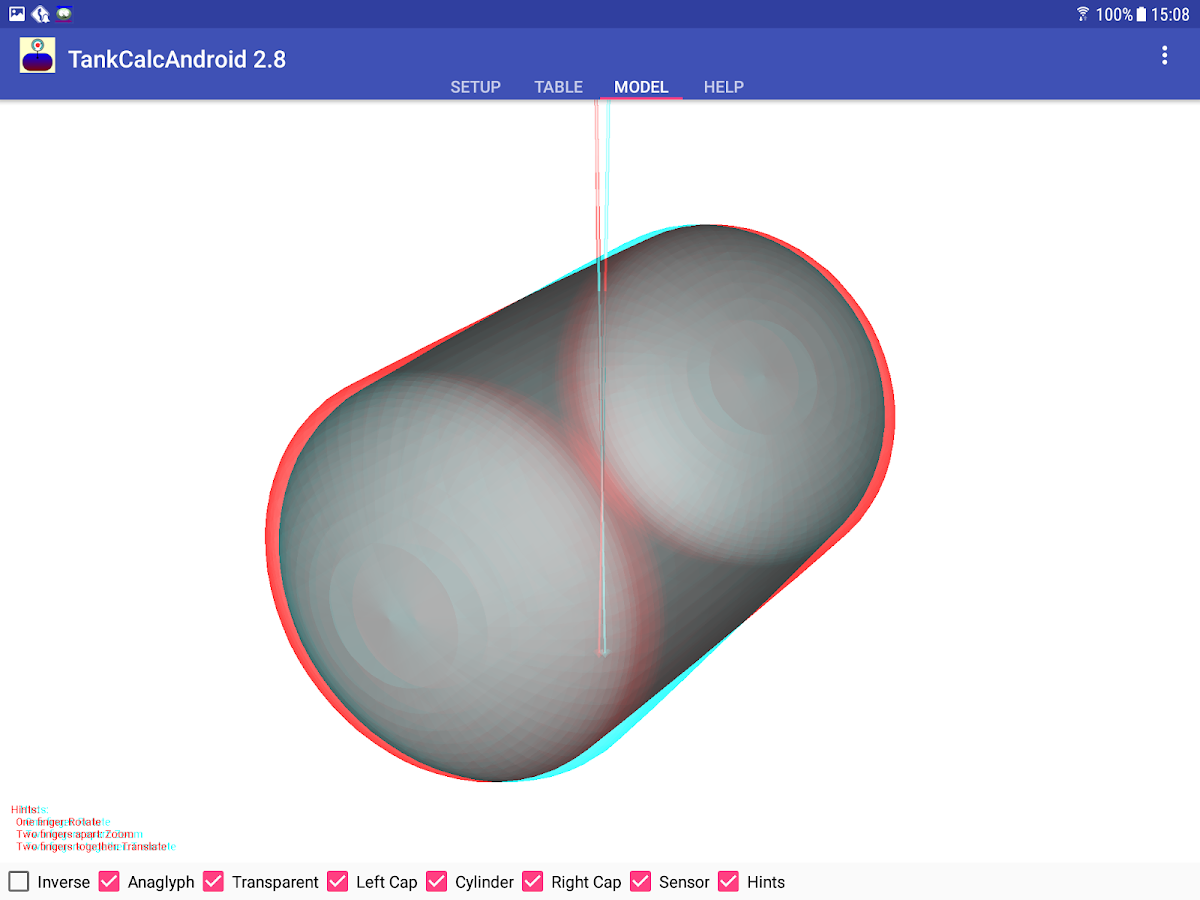Tap the TankCalcAndroid app logo icon

pos(38,56)
